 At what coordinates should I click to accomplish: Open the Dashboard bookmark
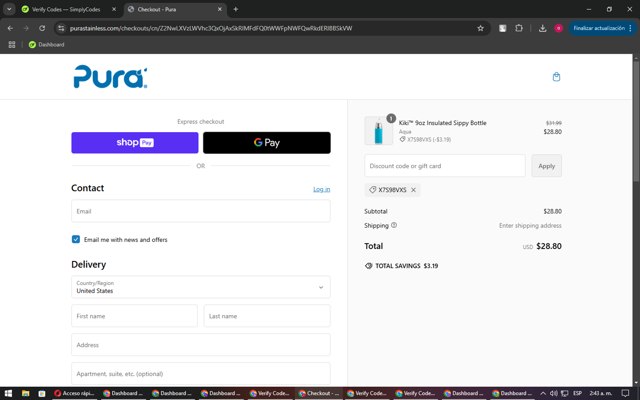coord(47,44)
